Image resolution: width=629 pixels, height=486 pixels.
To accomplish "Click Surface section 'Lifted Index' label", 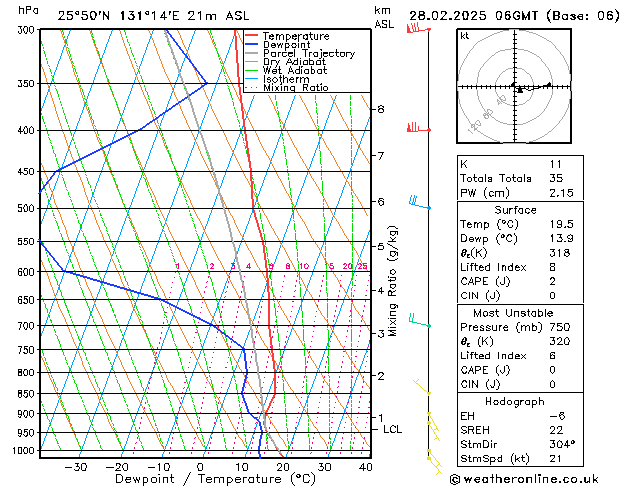I will pos(493,267).
